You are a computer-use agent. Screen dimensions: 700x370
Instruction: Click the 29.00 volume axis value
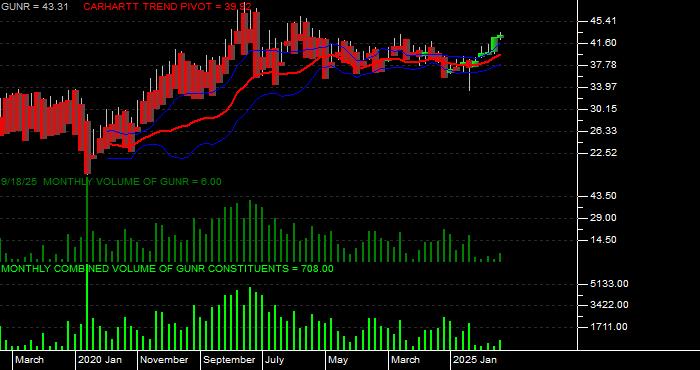603,218
